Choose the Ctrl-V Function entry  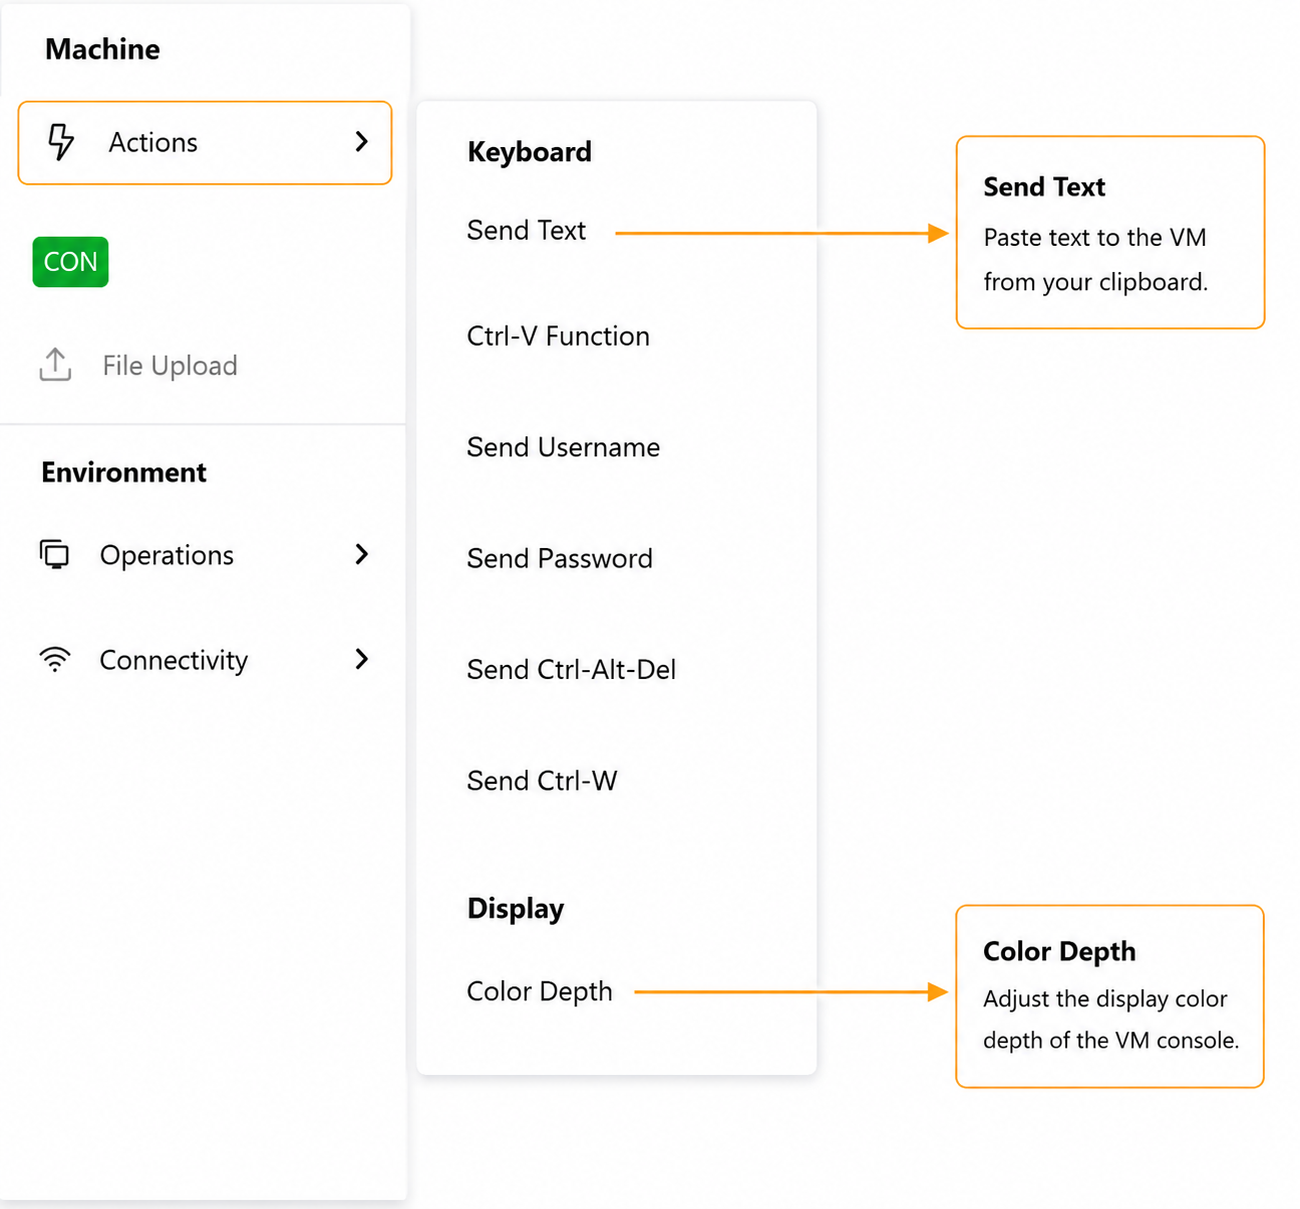click(x=558, y=336)
